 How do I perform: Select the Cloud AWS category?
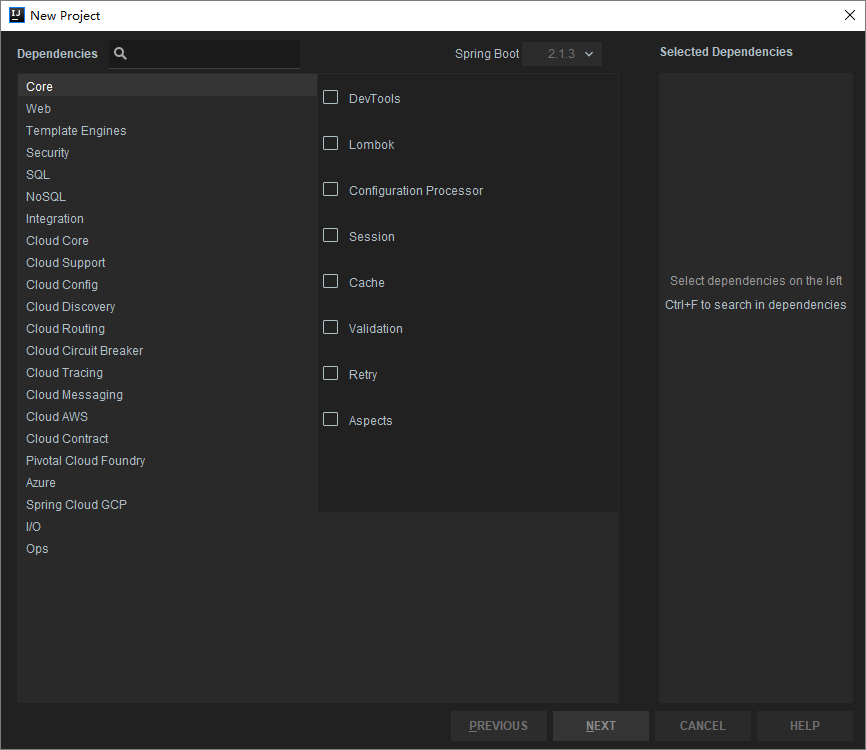167,417
